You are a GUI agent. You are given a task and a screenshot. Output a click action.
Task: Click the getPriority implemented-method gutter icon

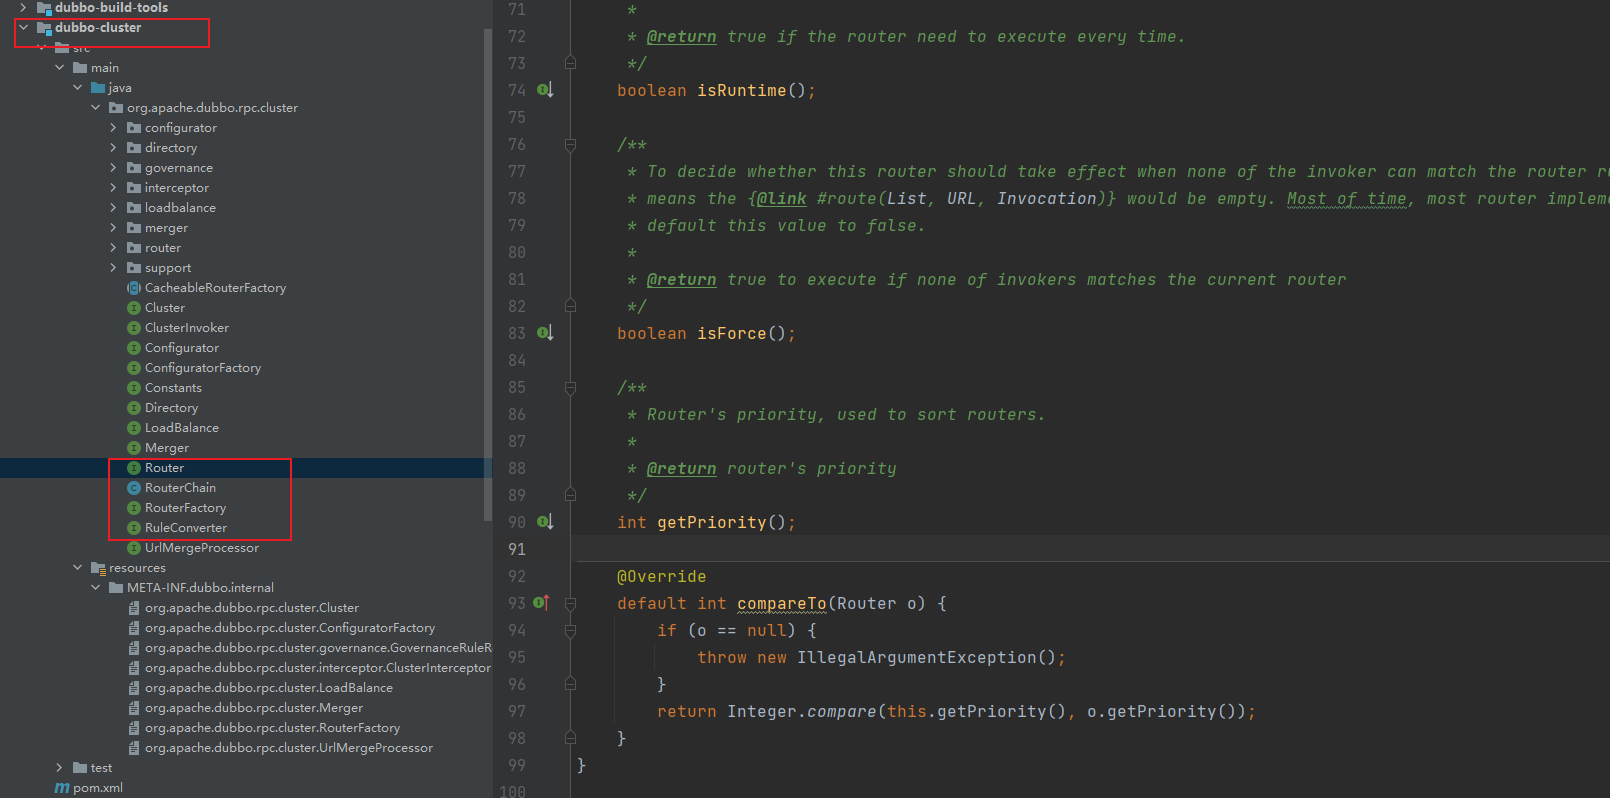click(x=545, y=522)
